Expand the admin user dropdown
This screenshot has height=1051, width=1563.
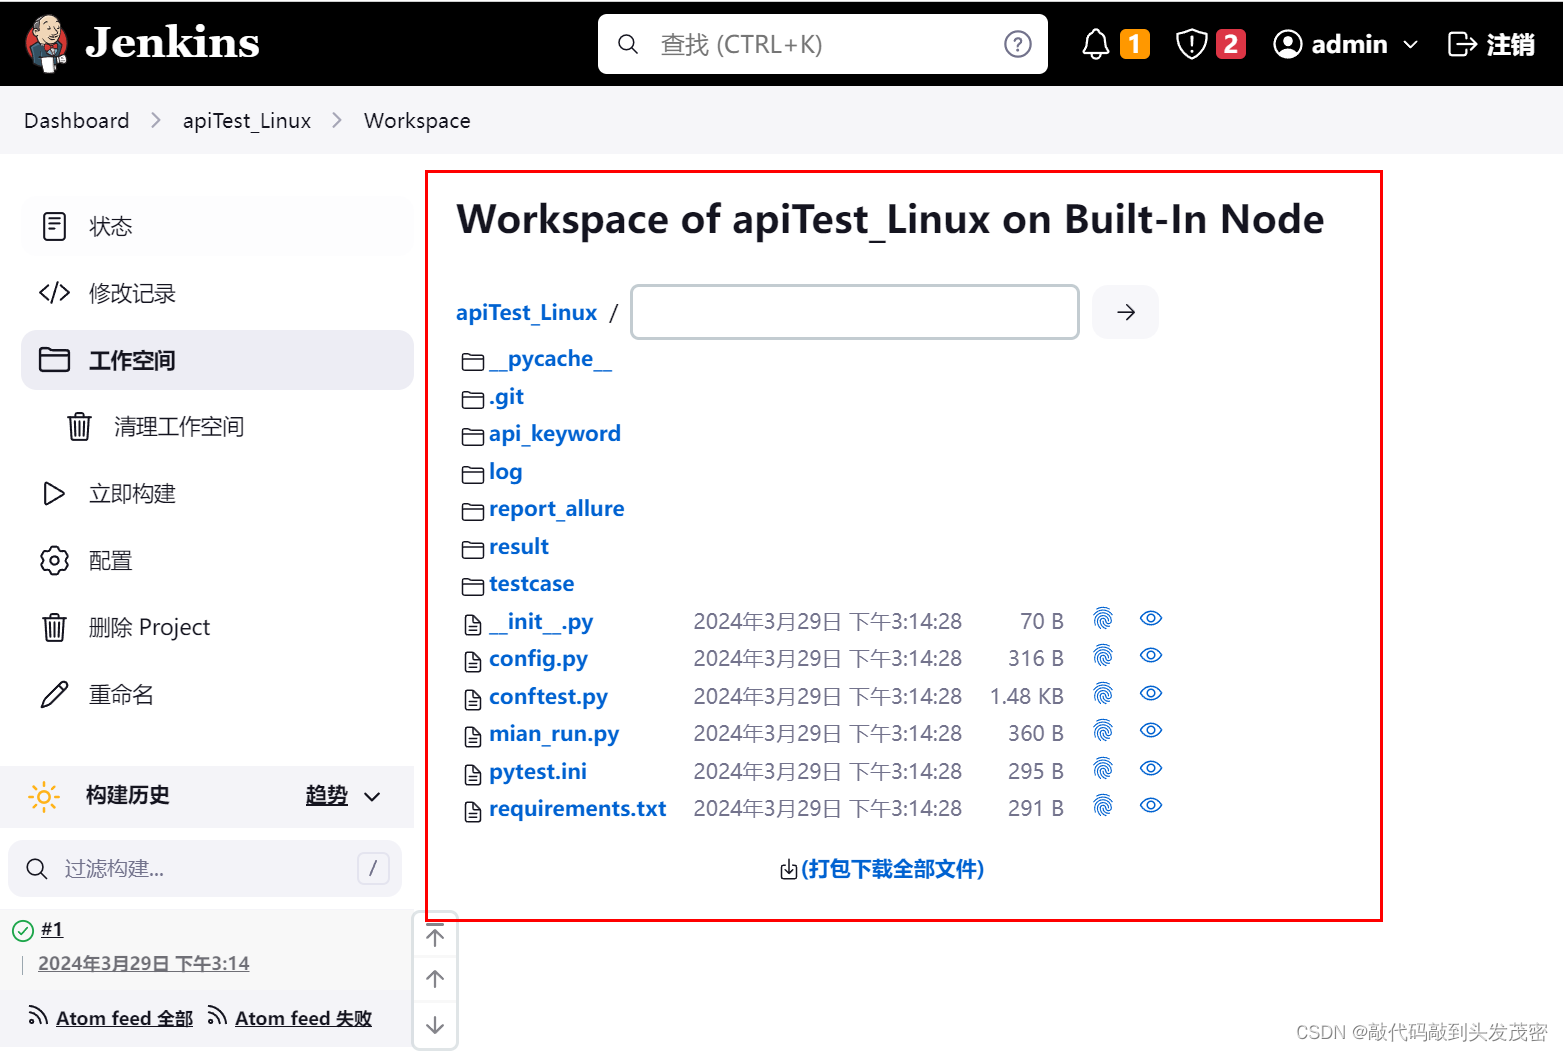(x=1411, y=45)
